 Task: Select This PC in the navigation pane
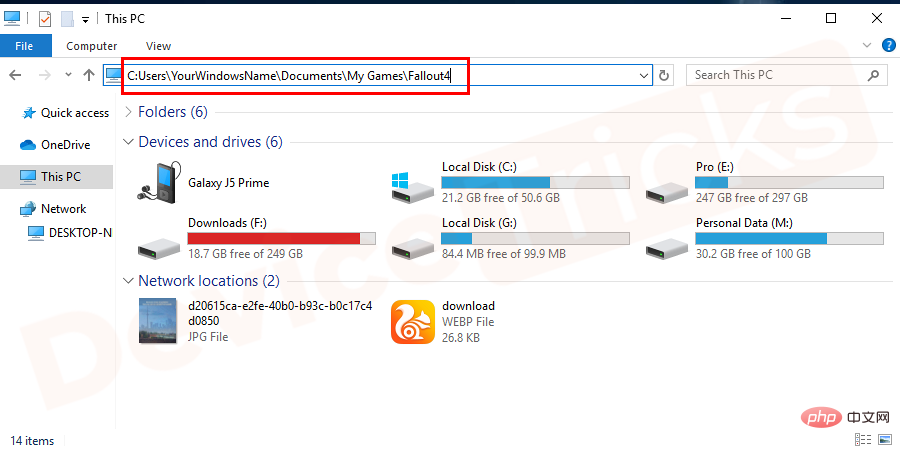(56, 177)
